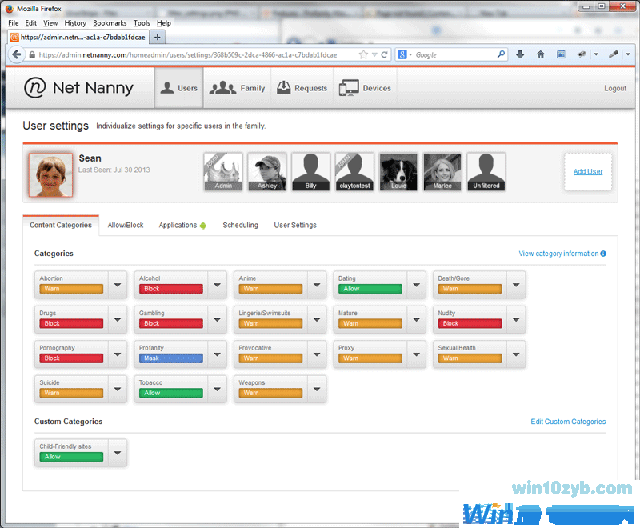
Task: Click the reload page icon in address bar
Action: (x=384, y=55)
